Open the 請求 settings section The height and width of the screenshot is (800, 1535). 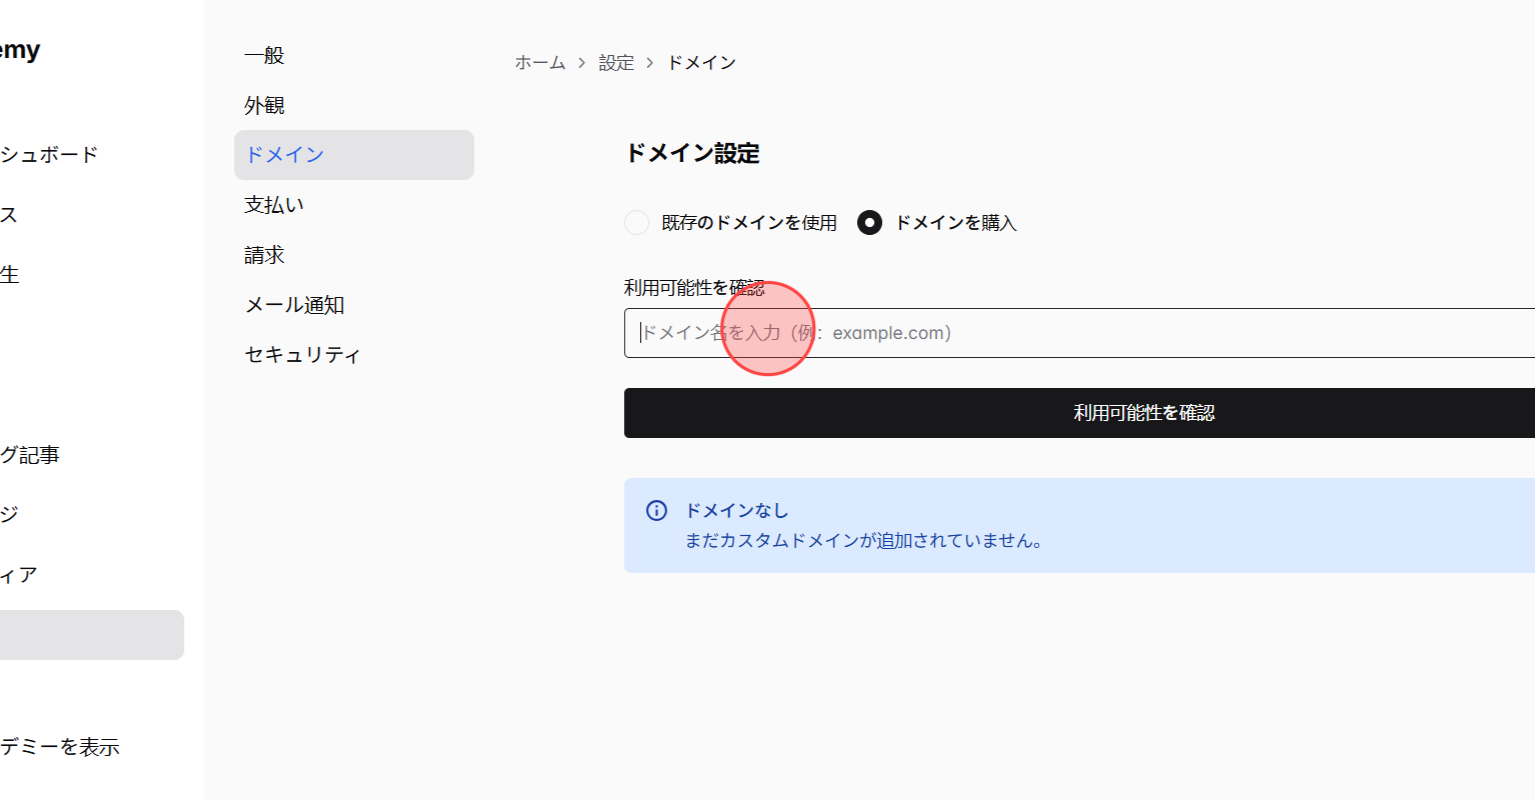pyautogui.click(x=263, y=255)
